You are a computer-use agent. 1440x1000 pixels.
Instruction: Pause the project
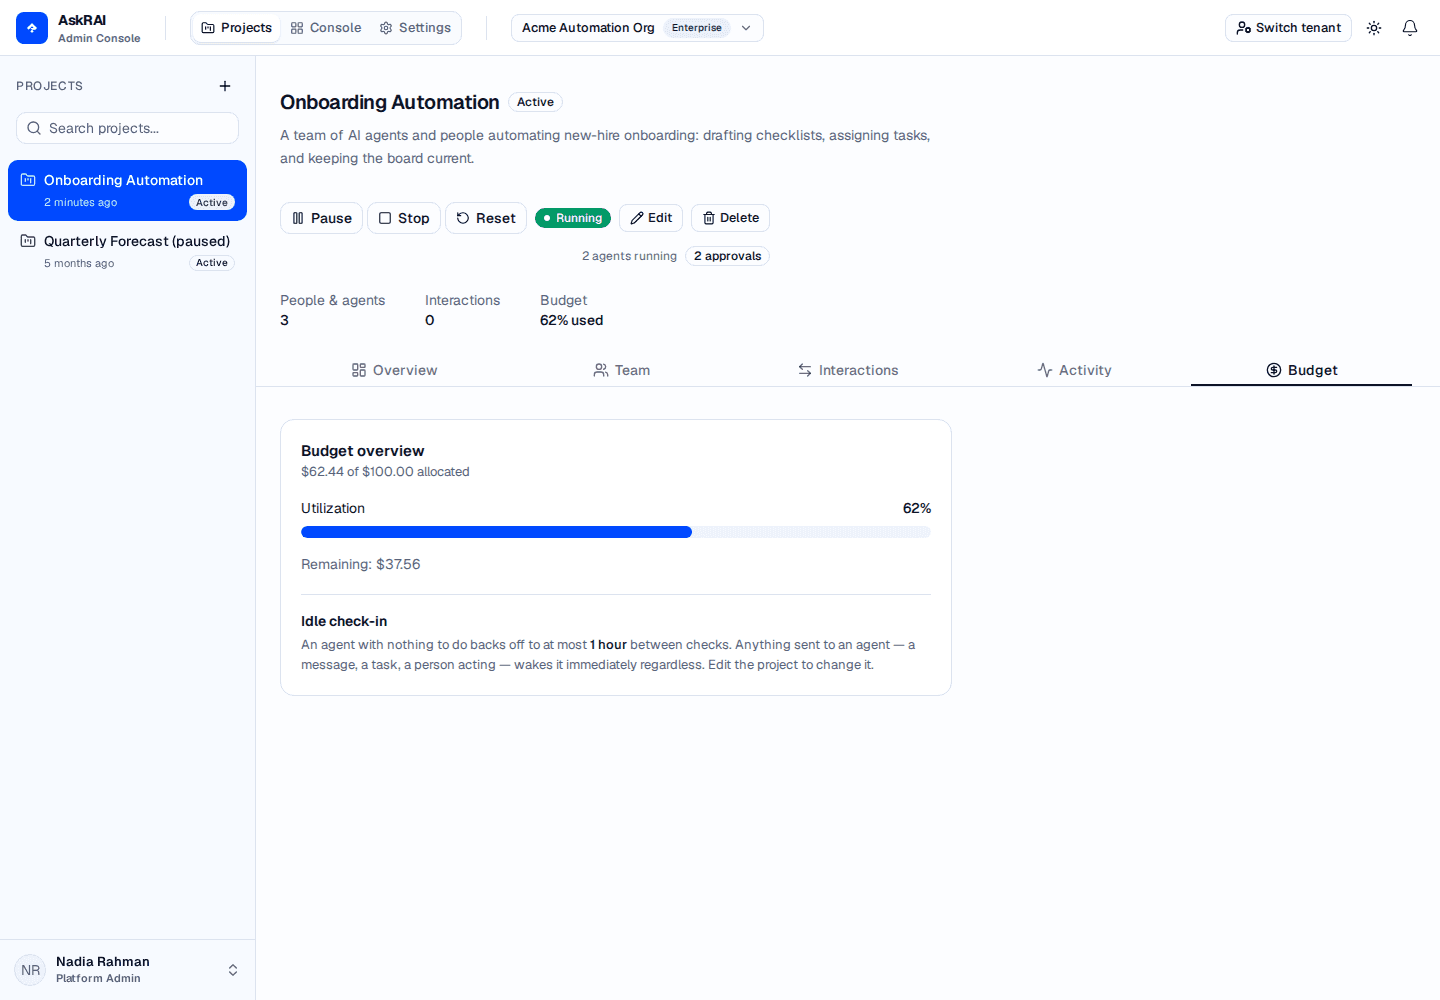pos(321,218)
